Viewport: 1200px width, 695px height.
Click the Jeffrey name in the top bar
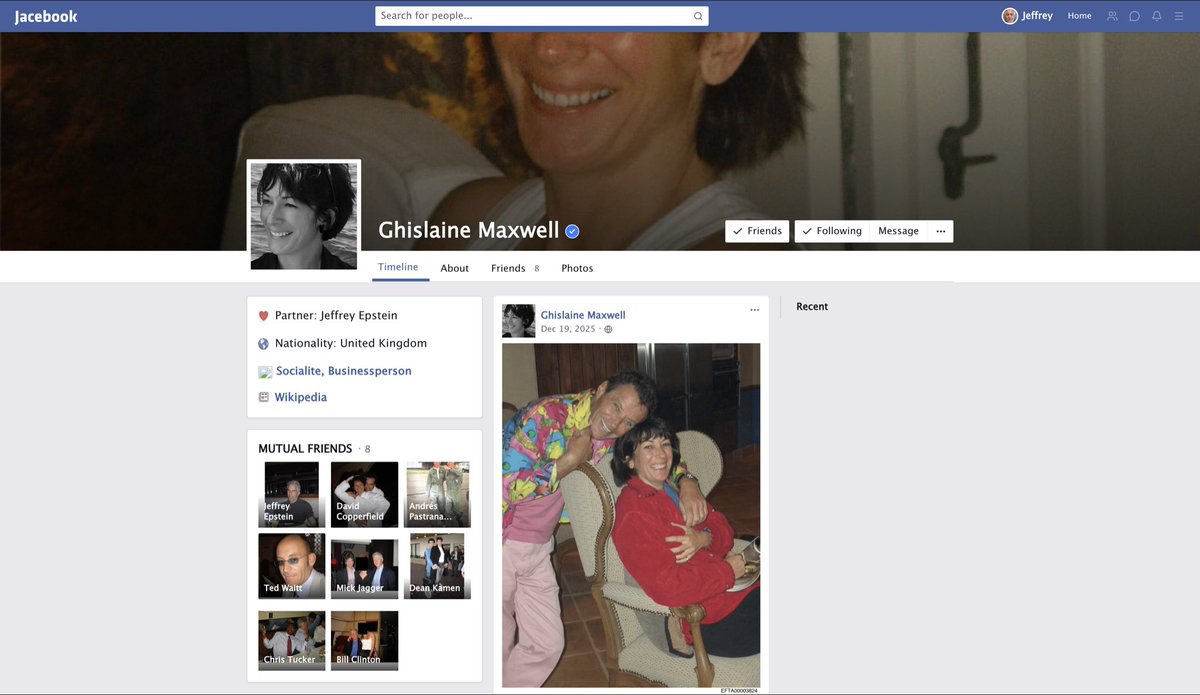pyautogui.click(x=1037, y=16)
